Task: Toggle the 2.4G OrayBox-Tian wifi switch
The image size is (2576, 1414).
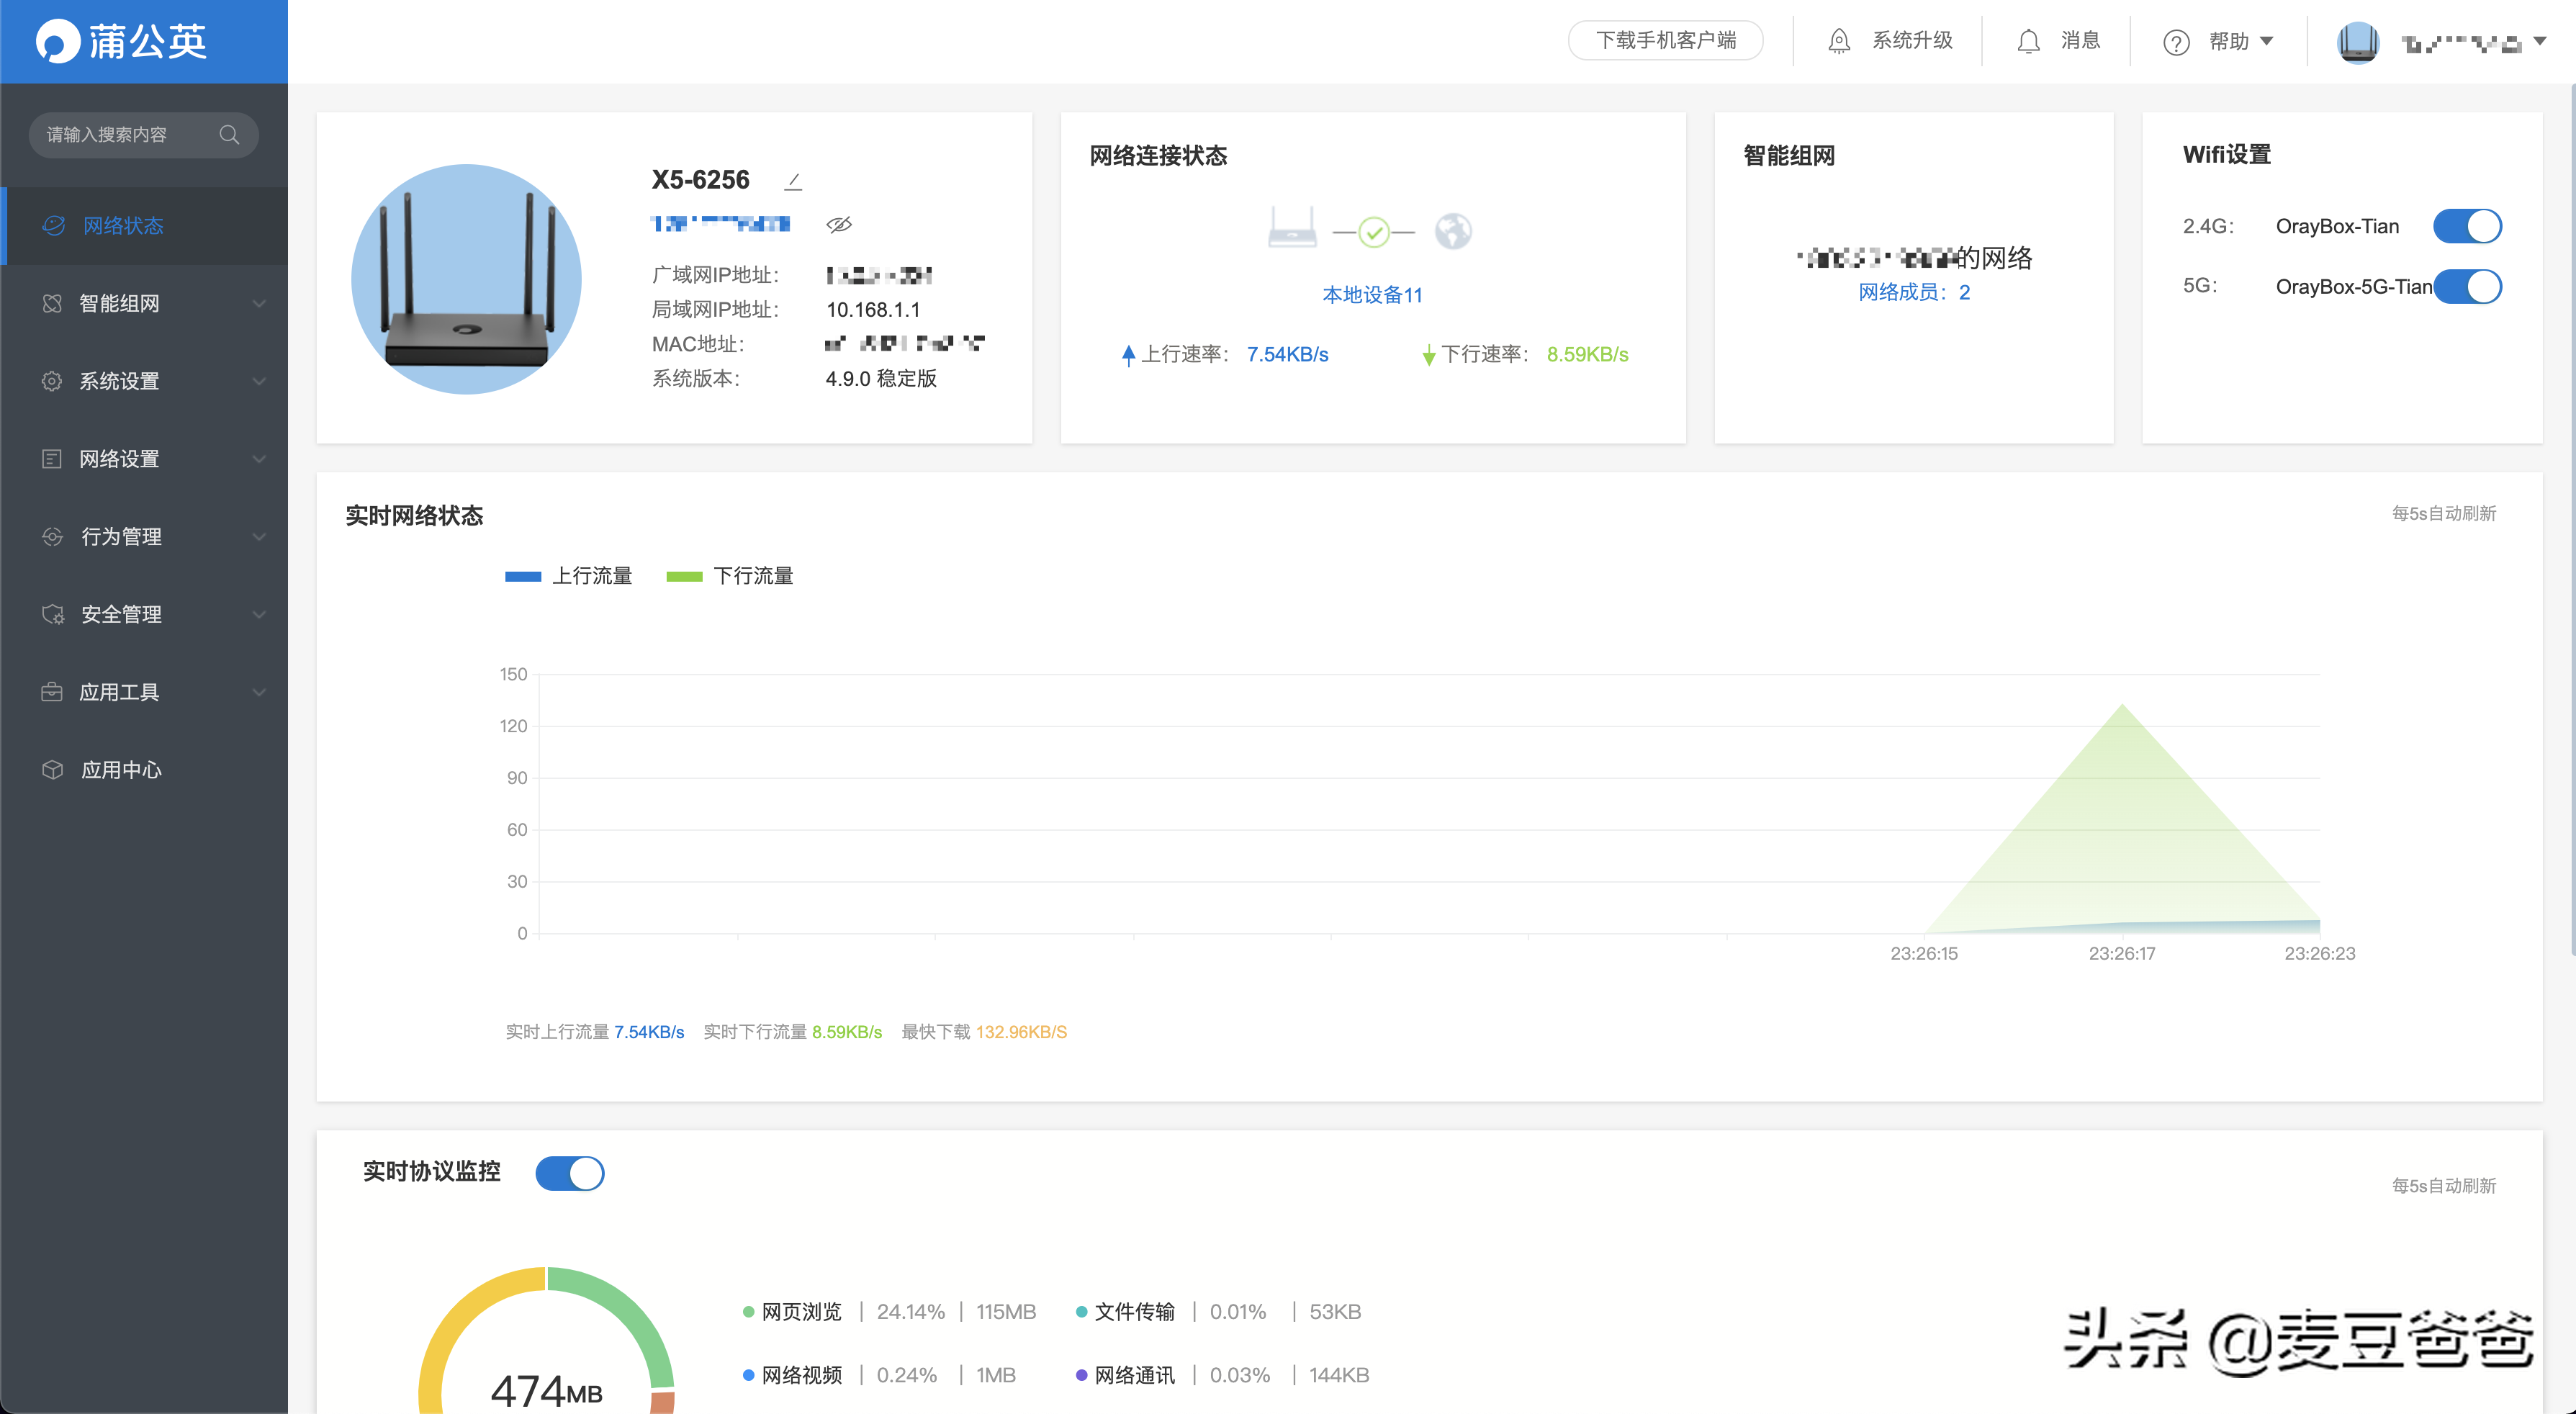Action: (x=2467, y=226)
